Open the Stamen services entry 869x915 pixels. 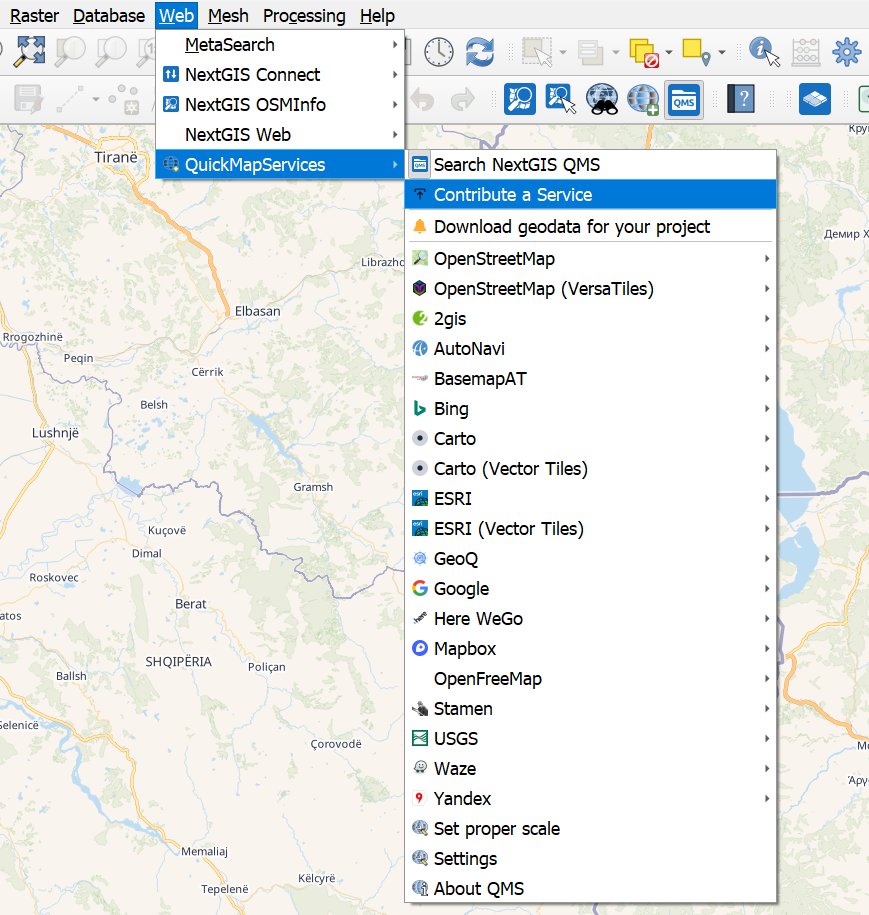click(x=591, y=708)
